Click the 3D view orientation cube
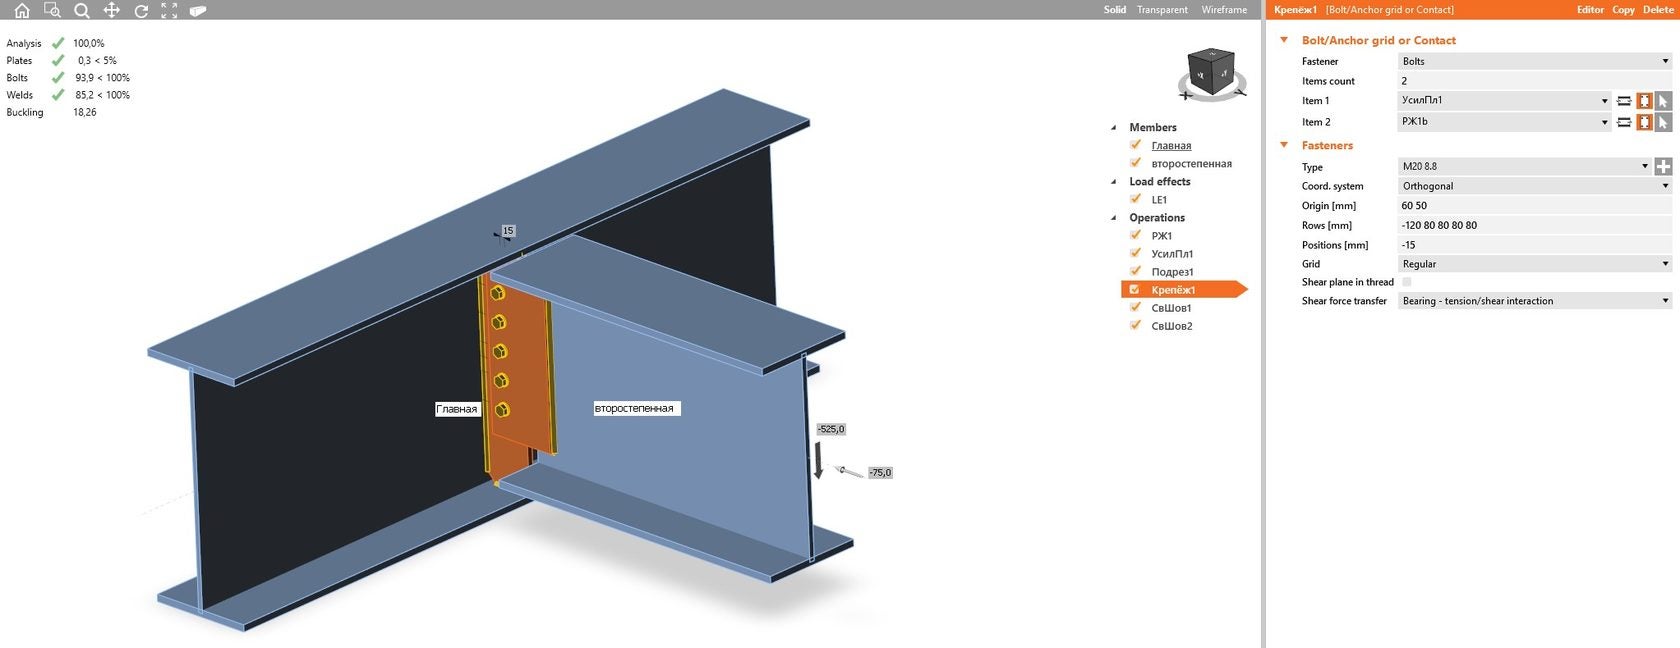Image resolution: width=1680 pixels, height=648 pixels. click(1211, 73)
